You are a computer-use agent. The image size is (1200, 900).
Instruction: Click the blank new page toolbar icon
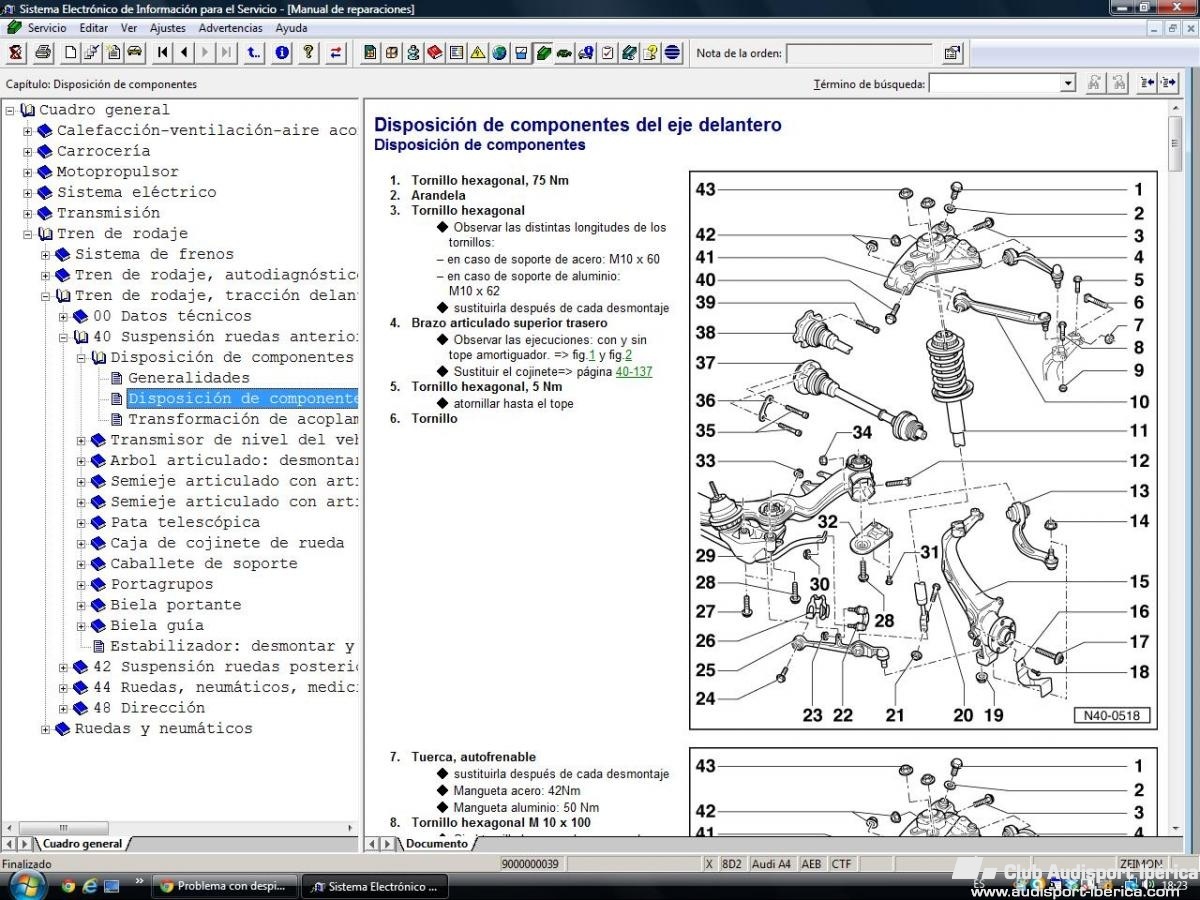tap(70, 53)
